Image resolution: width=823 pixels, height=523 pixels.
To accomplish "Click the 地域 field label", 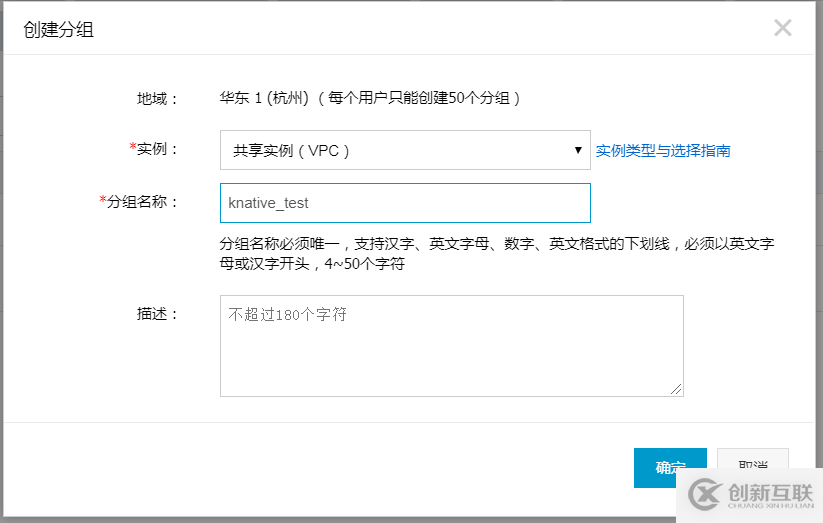I will point(157,99).
